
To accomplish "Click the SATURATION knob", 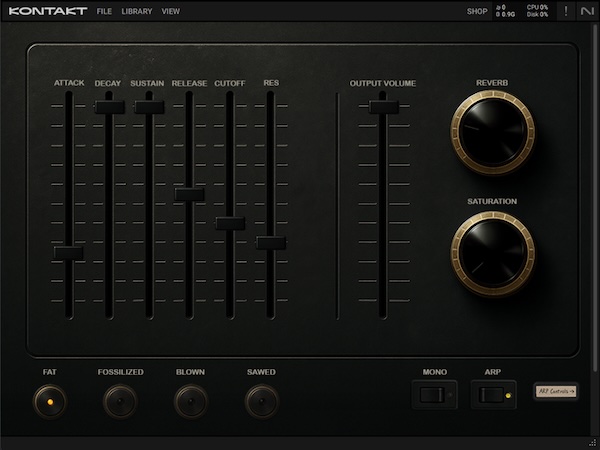I will pos(493,253).
